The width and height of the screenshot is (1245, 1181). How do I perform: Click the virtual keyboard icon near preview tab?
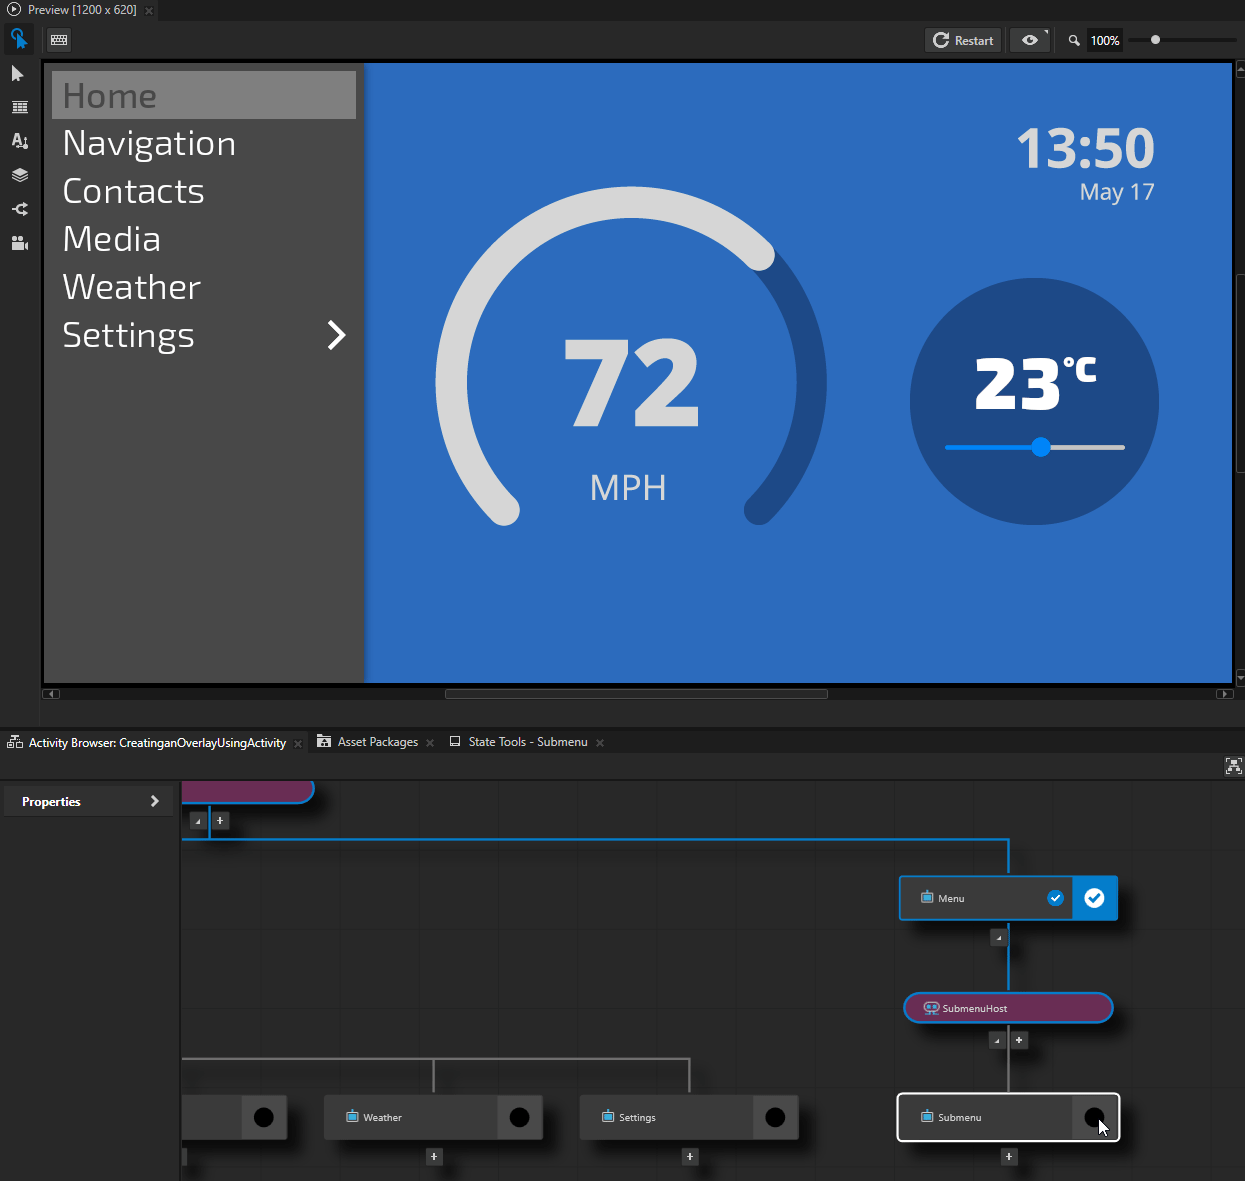pyautogui.click(x=58, y=39)
